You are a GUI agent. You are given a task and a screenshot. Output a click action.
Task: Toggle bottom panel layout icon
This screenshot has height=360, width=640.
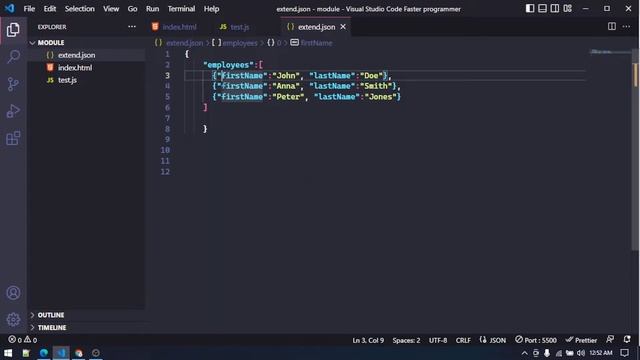tap(542, 8)
